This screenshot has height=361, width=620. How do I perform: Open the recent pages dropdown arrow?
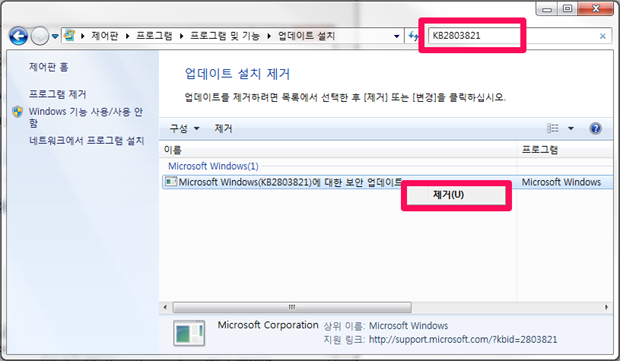[x=55, y=36]
